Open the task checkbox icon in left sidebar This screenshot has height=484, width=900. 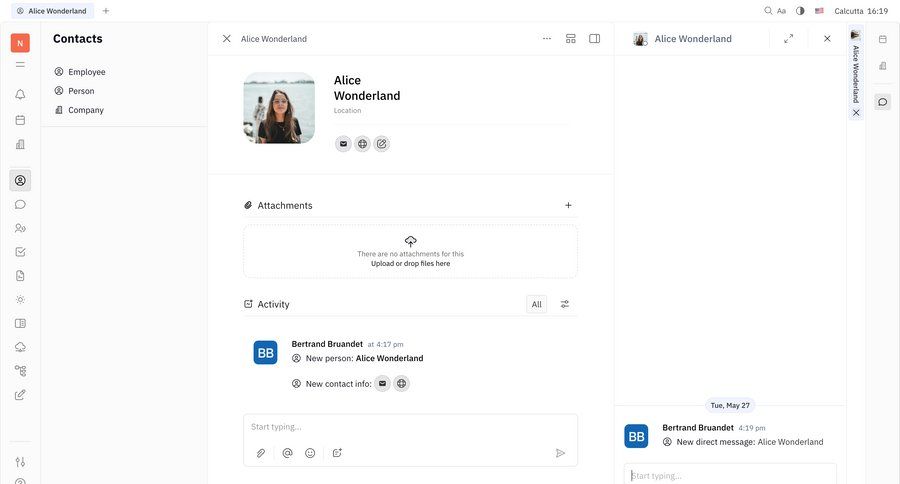pyautogui.click(x=20, y=251)
